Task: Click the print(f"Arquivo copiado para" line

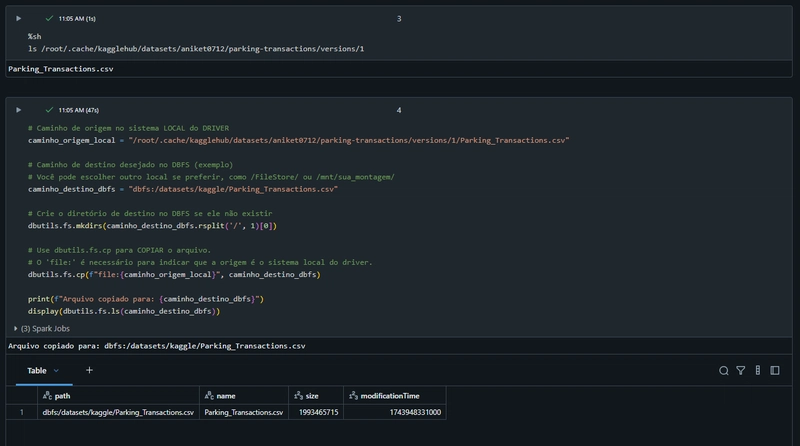Action: (x=146, y=299)
